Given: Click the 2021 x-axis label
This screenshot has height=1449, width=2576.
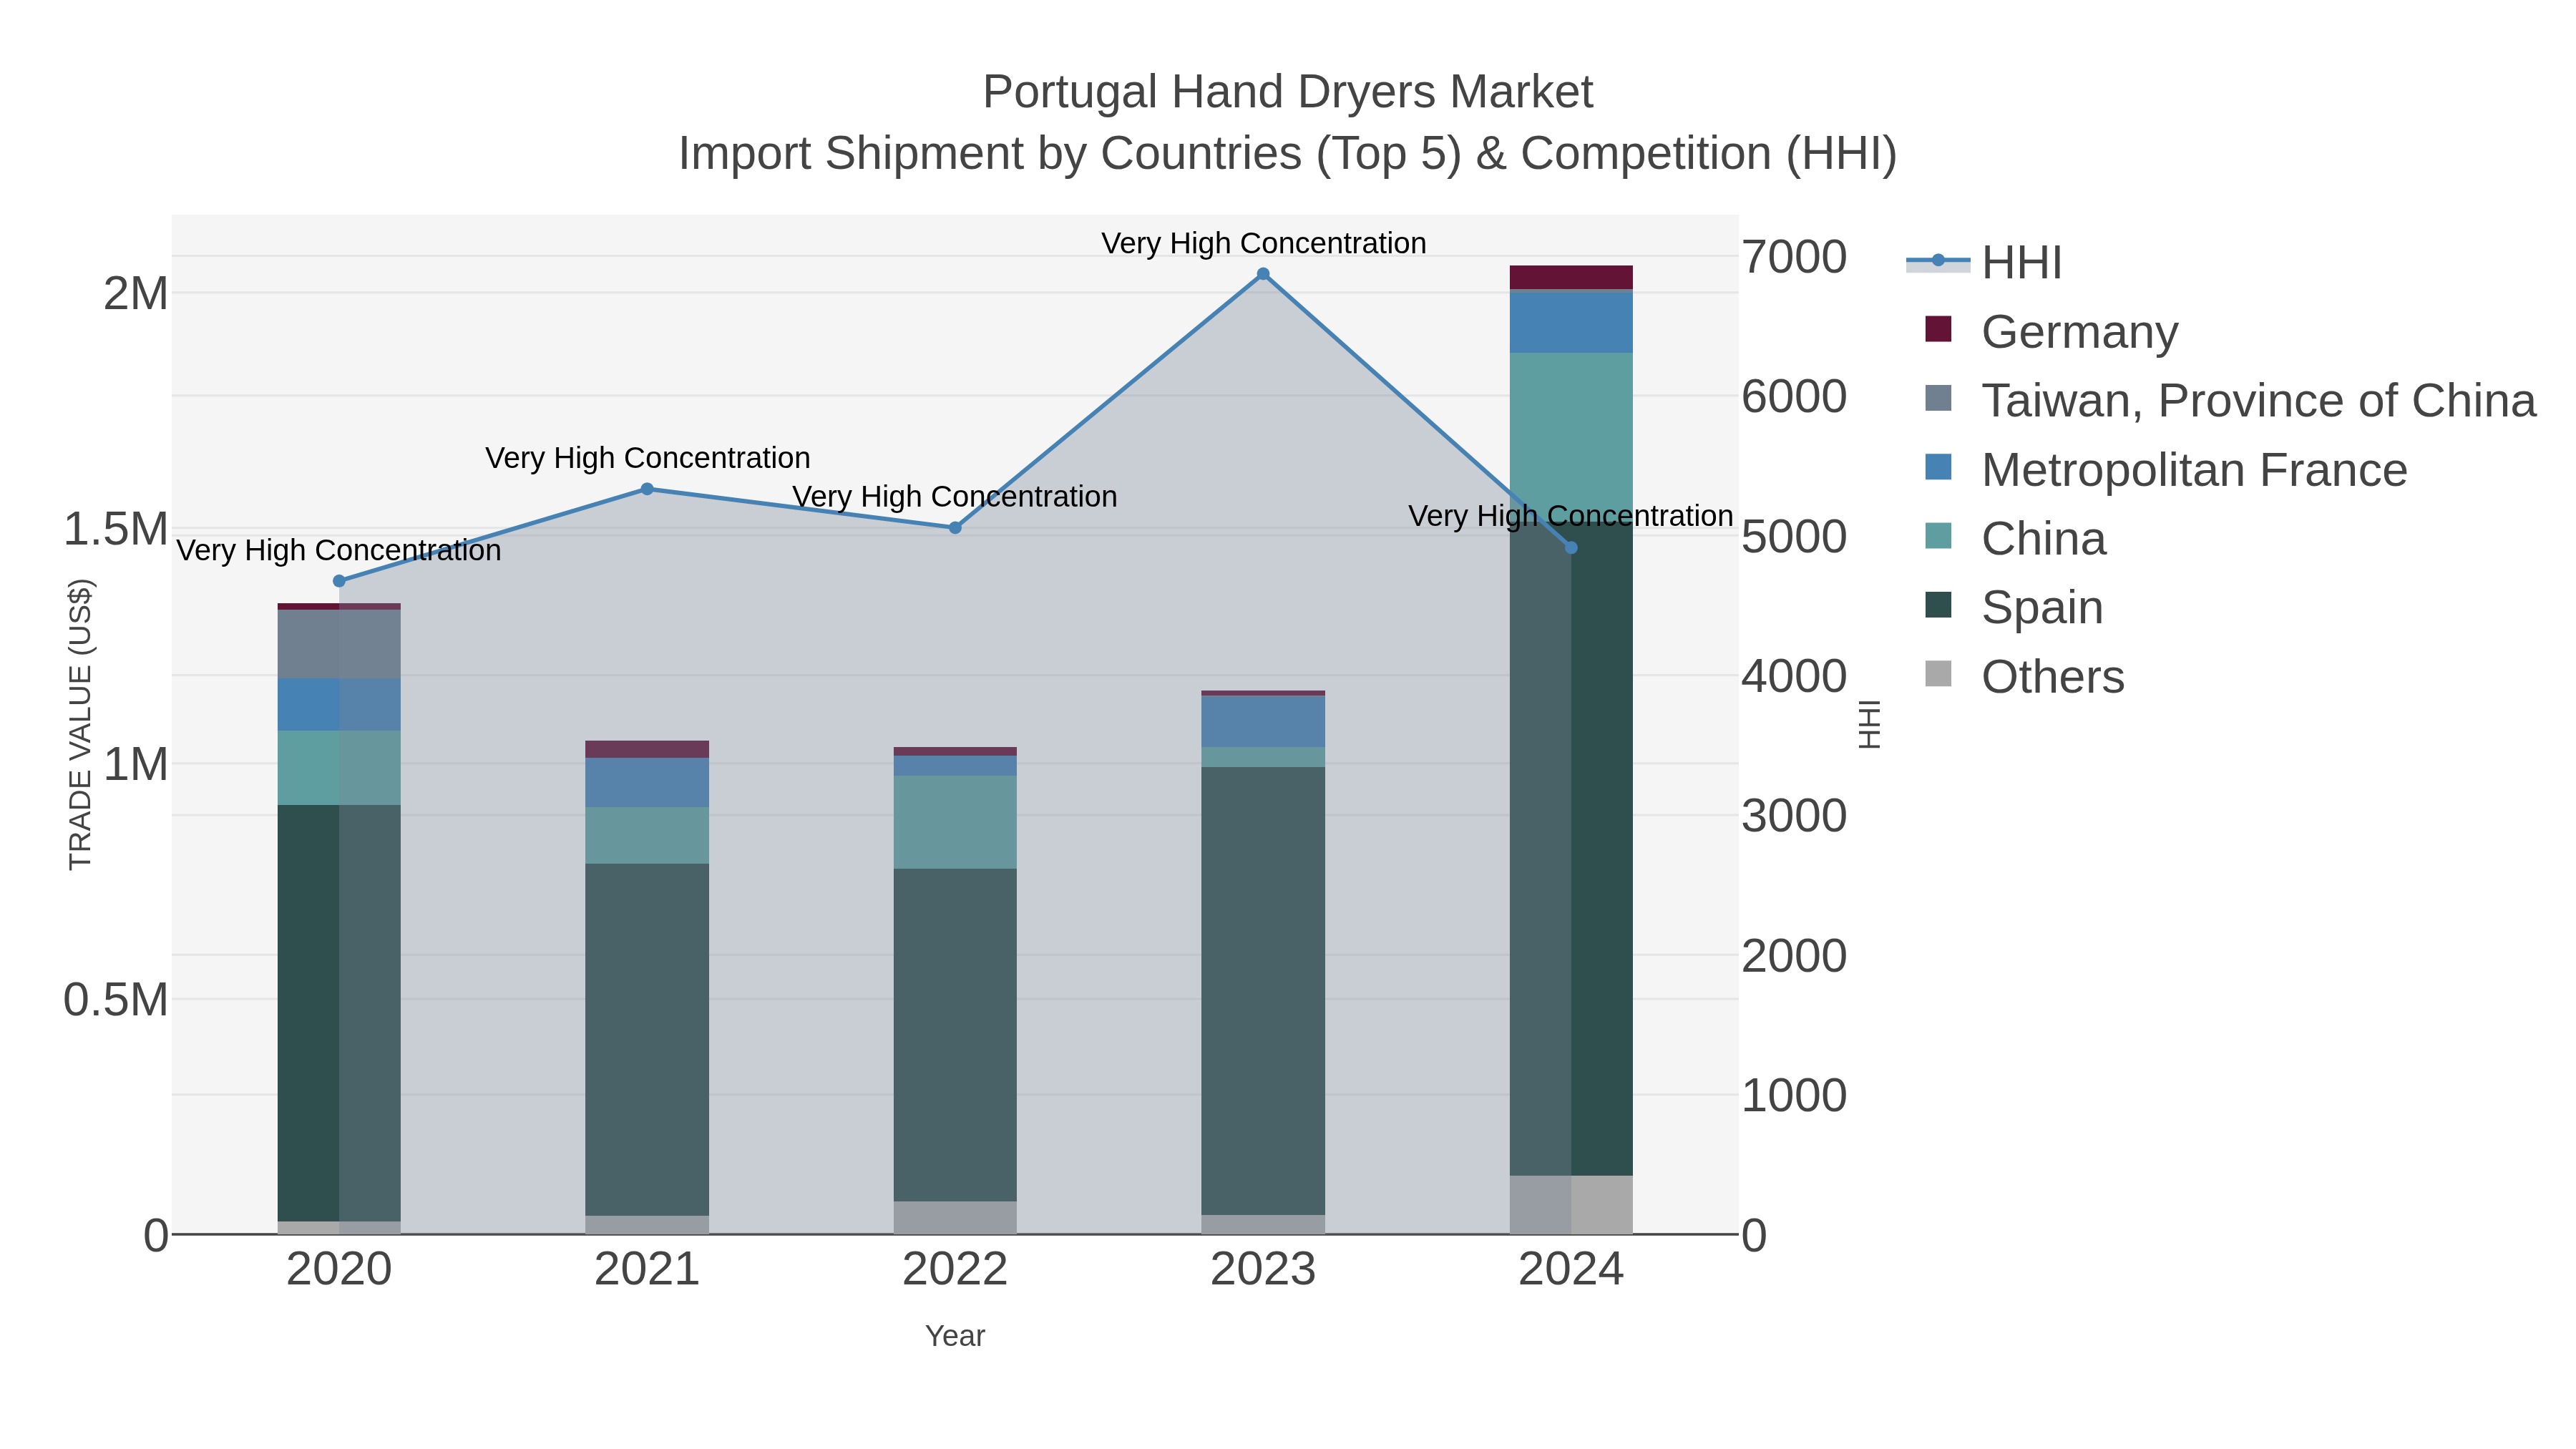Looking at the screenshot, I should coord(647,1270).
